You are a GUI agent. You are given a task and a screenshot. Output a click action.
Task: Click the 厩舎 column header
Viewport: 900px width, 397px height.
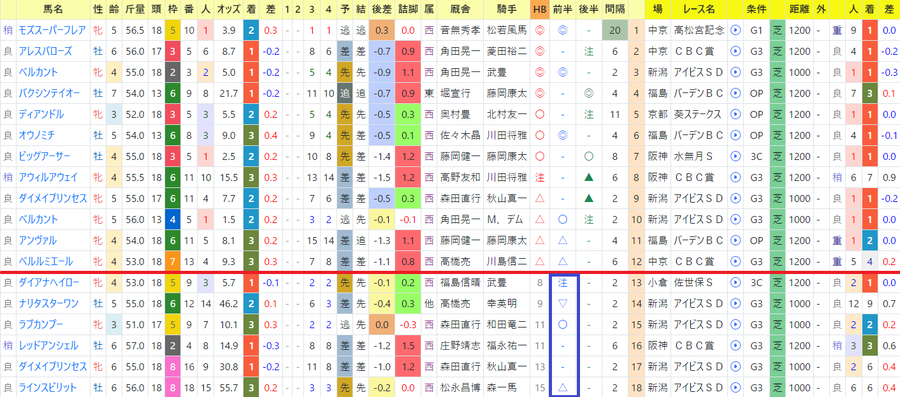pos(460,9)
